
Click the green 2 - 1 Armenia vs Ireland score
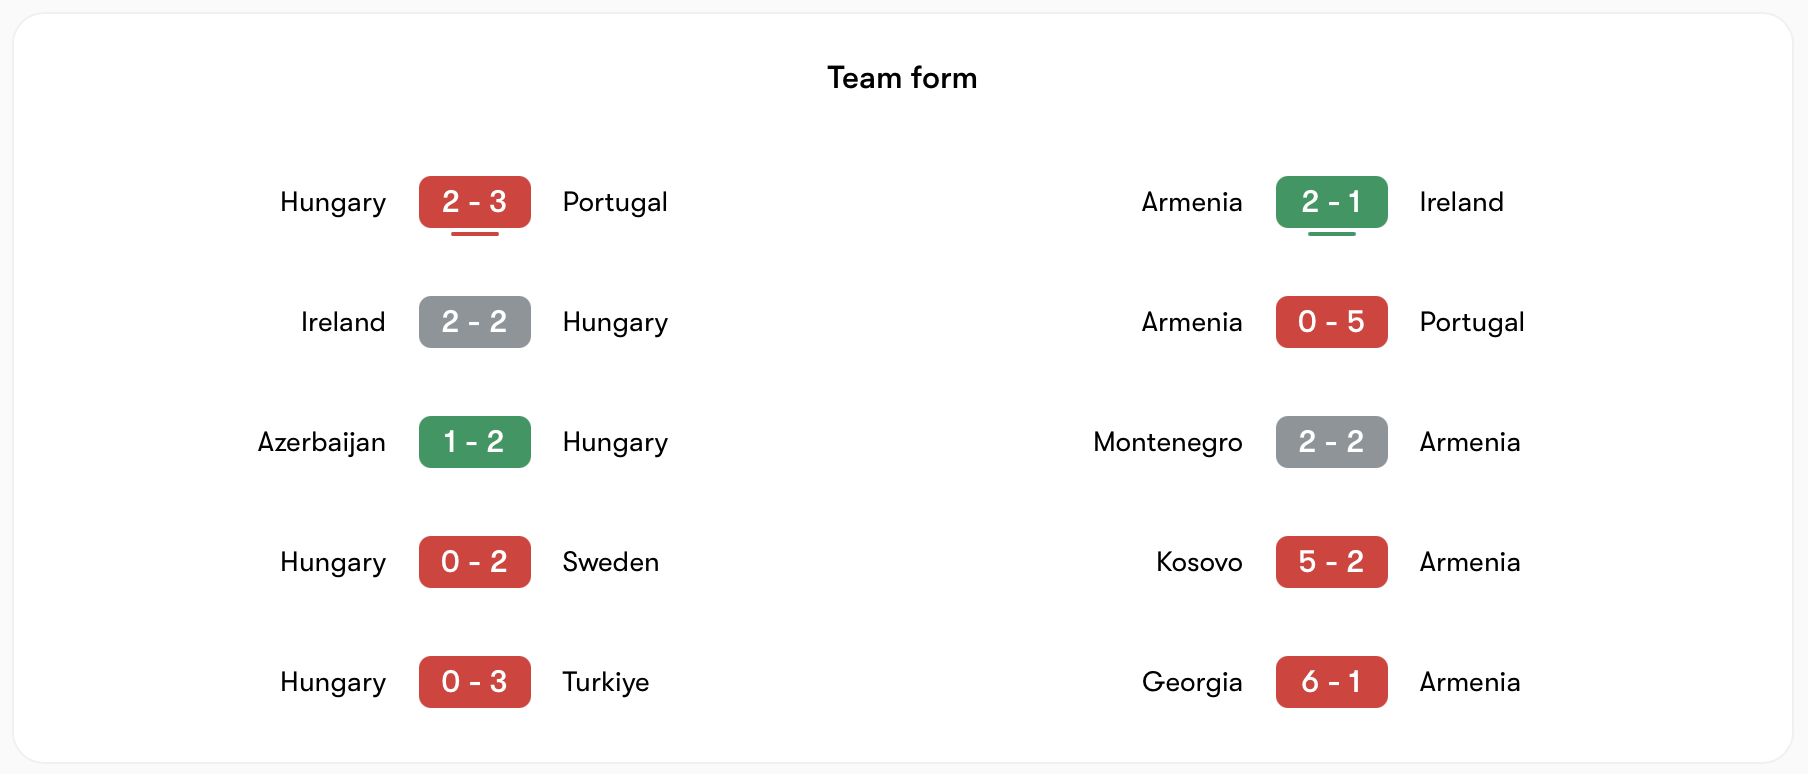click(x=1331, y=202)
